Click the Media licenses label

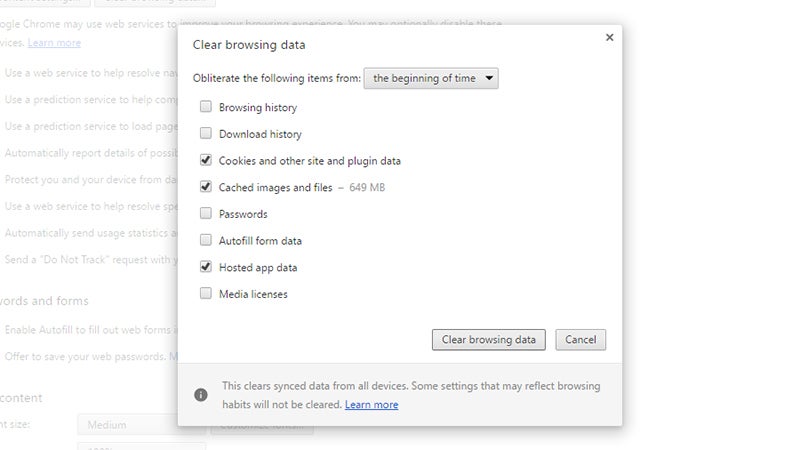253,294
